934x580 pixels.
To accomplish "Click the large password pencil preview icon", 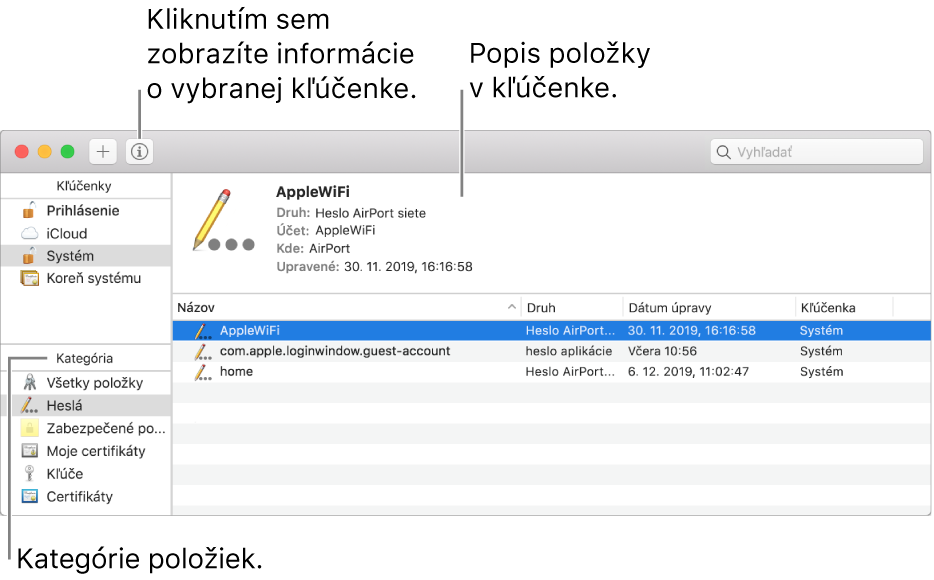I will pyautogui.click(x=223, y=220).
